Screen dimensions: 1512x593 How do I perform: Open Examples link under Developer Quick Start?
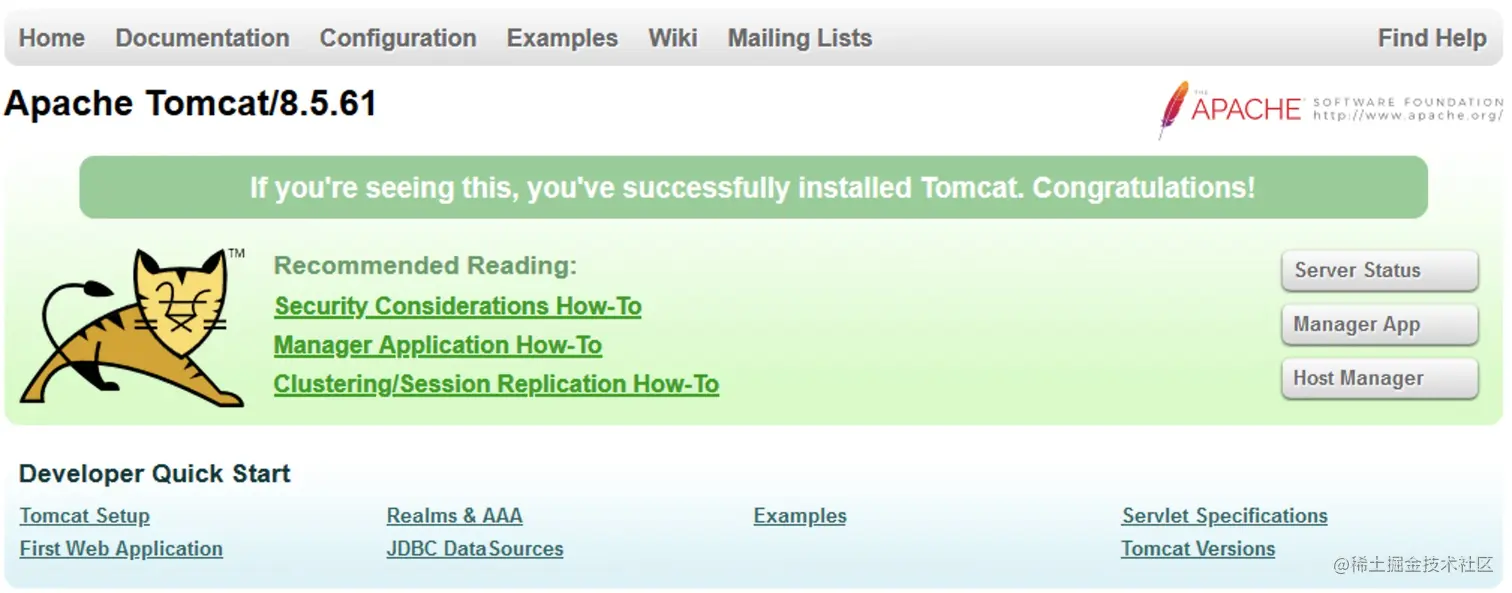pyautogui.click(x=800, y=516)
